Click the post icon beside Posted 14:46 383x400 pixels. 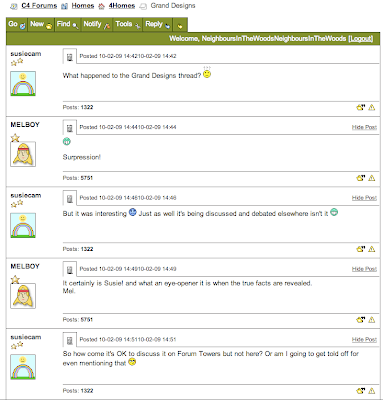click(x=70, y=199)
